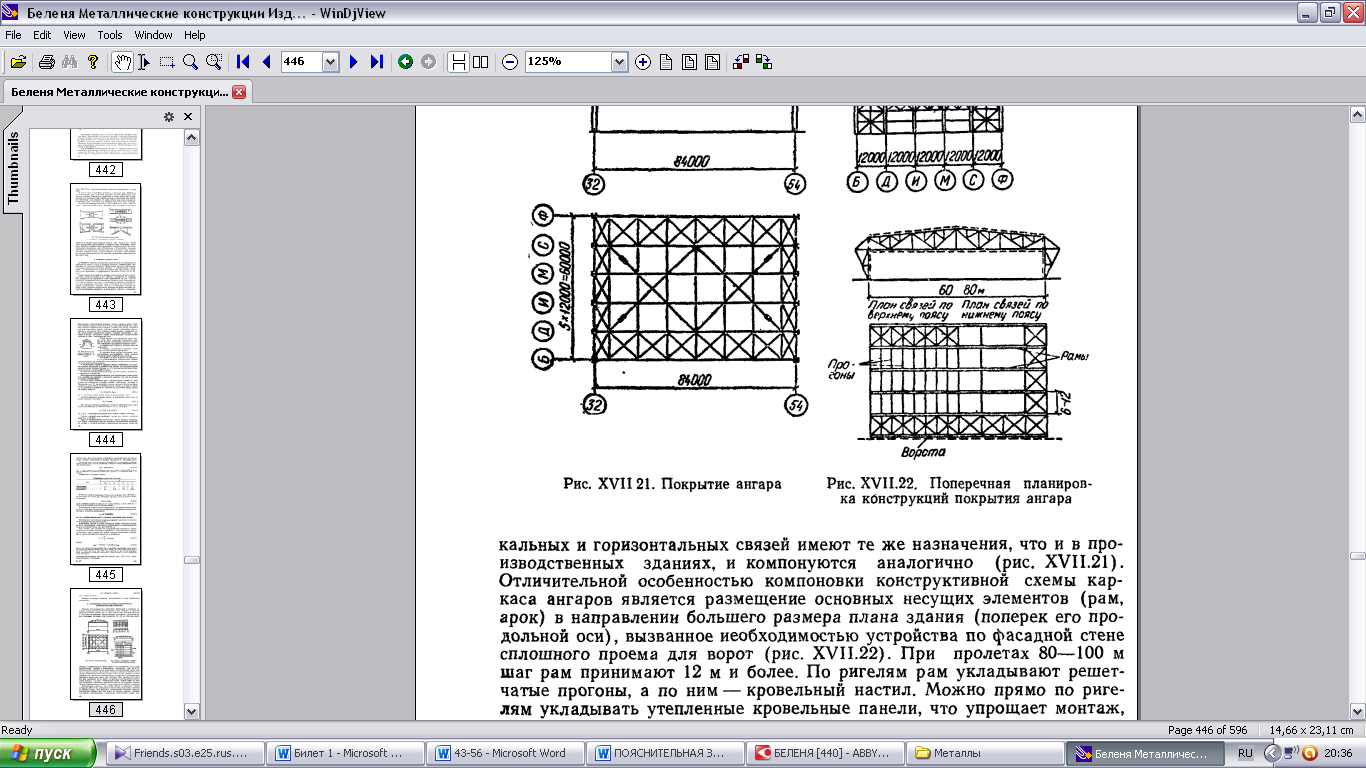Image resolution: width=1366 pixels, height=768 pixels.
Task: Select the rectangle region selection tool
Action: point(167,62)
